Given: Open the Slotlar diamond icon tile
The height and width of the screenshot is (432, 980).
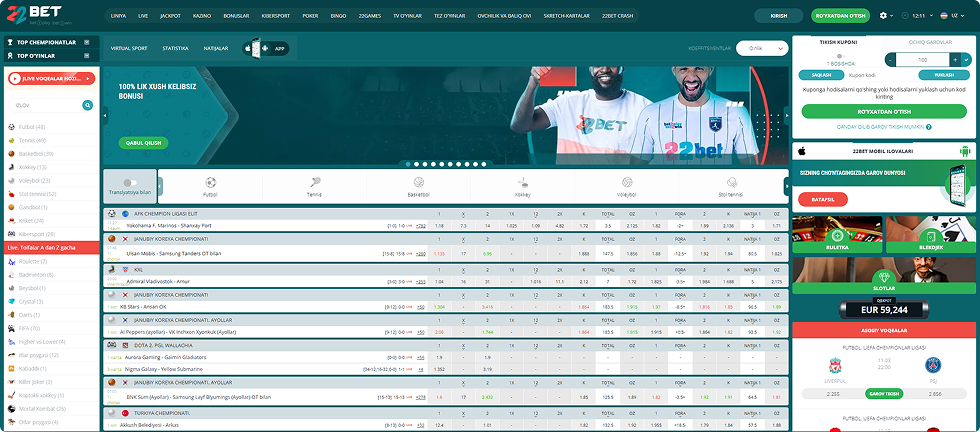Looking at the screenshot, I should click(884, 276).
